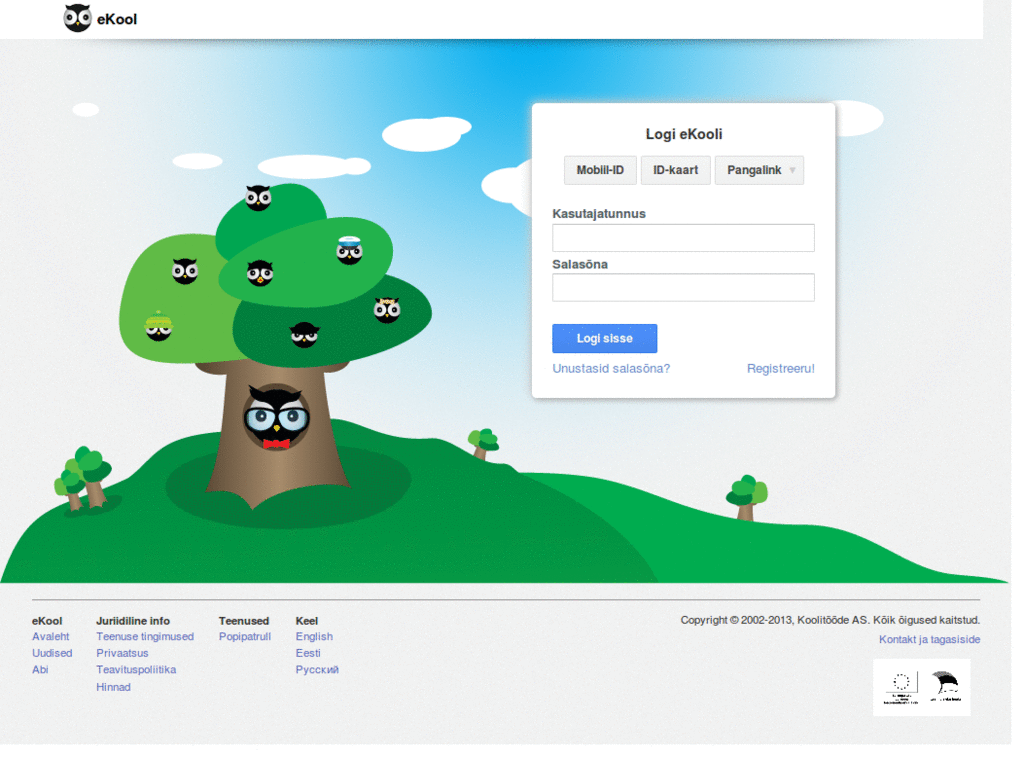The width and height of the screenshot is (1024, 757).
Task: Choose Mobiil-ID login method
Action: click(x=600, y=170)
